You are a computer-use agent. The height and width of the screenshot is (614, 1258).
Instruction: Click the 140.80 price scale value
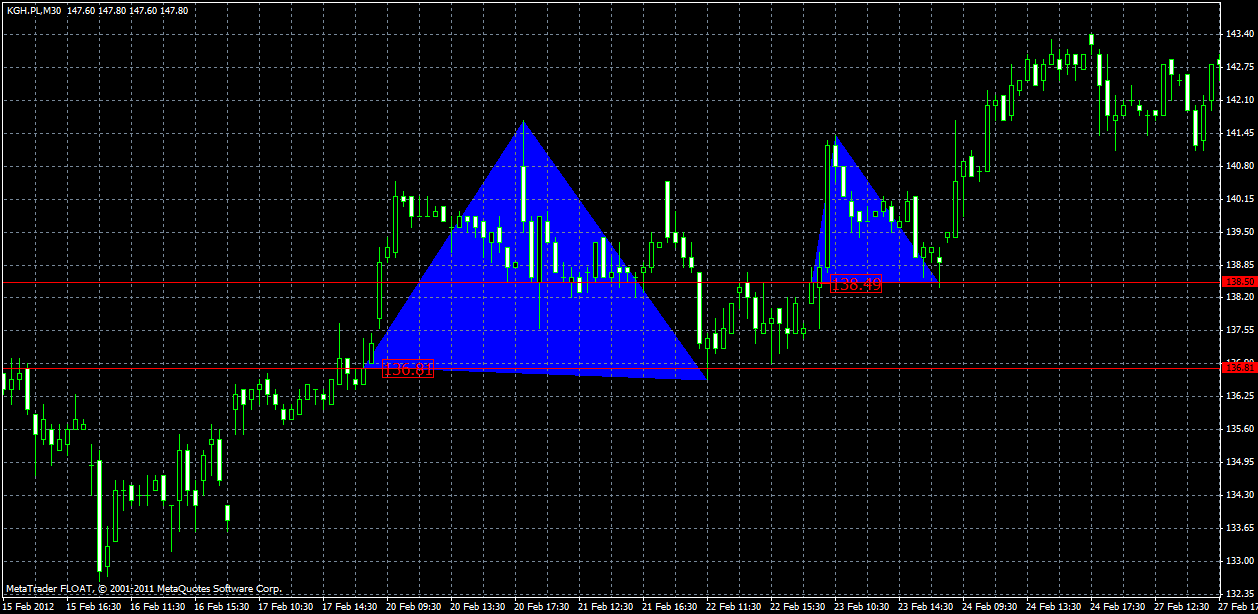pos(1240,166)
